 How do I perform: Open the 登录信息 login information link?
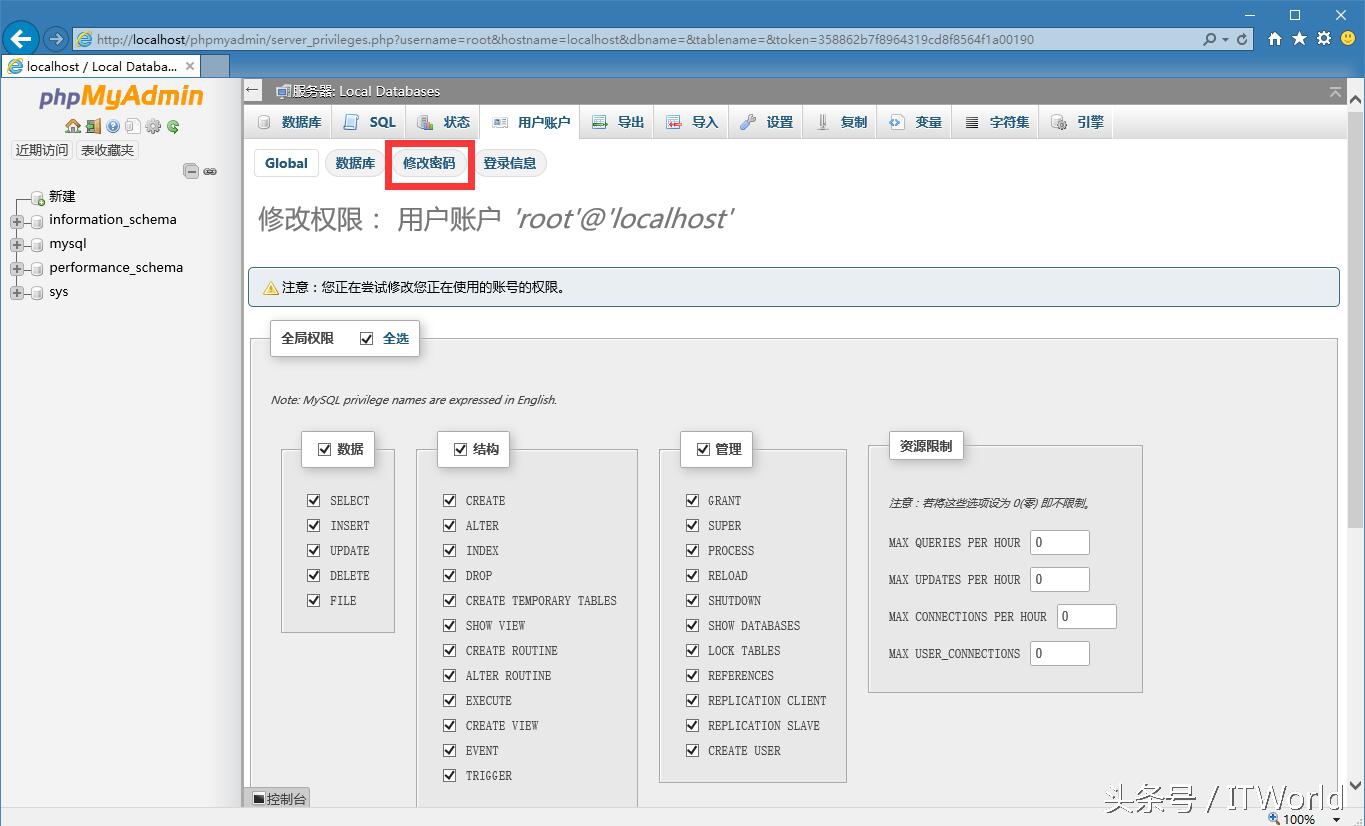click(509, 163)
